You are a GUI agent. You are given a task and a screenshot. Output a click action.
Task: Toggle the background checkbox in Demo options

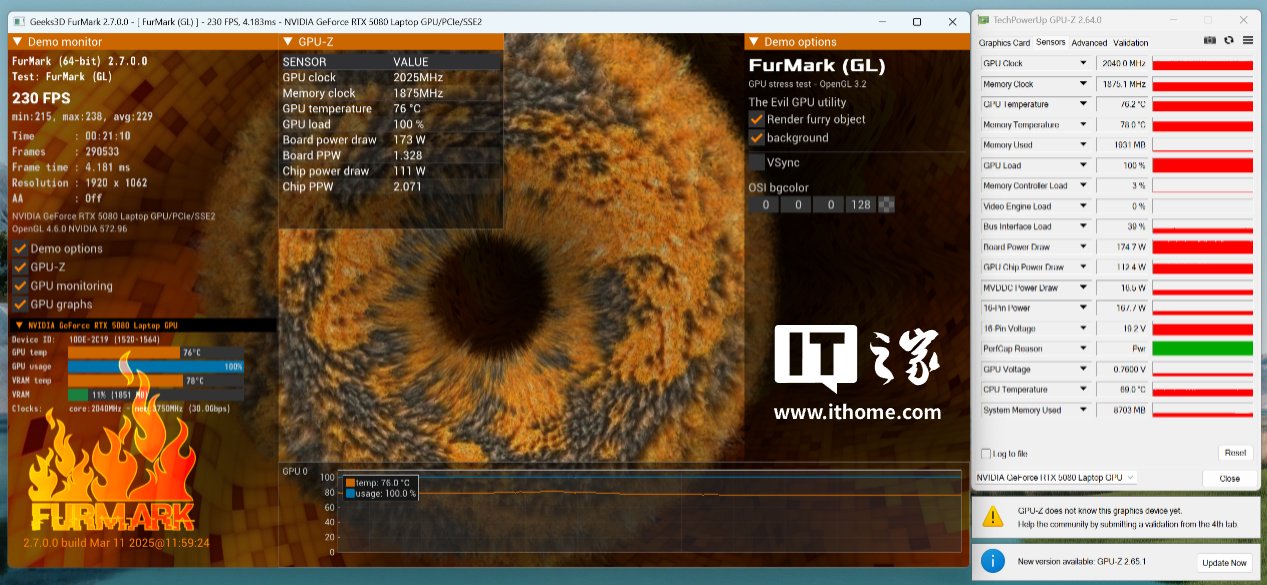[x=757, y=138]
